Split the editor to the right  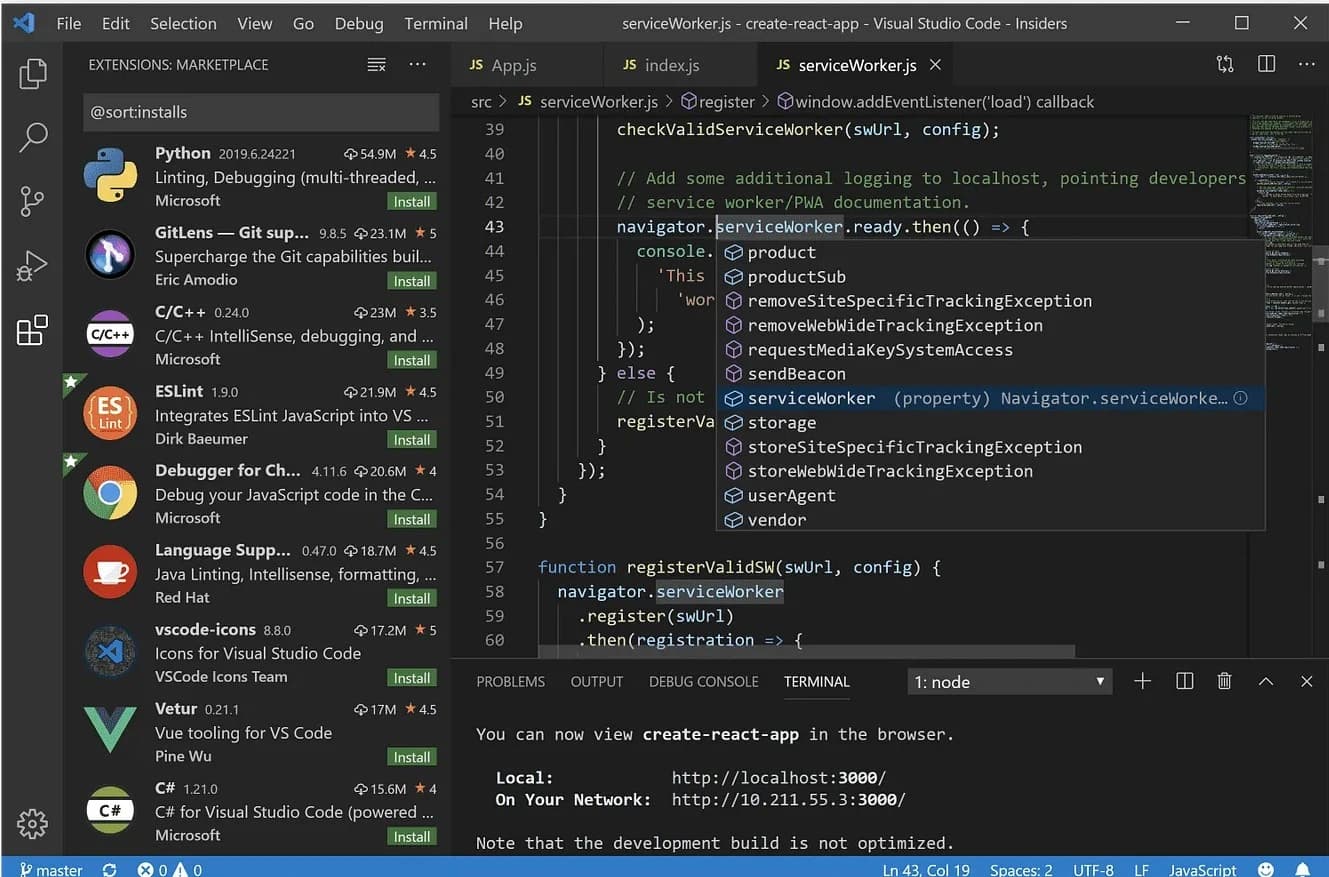coord(1266,64)
